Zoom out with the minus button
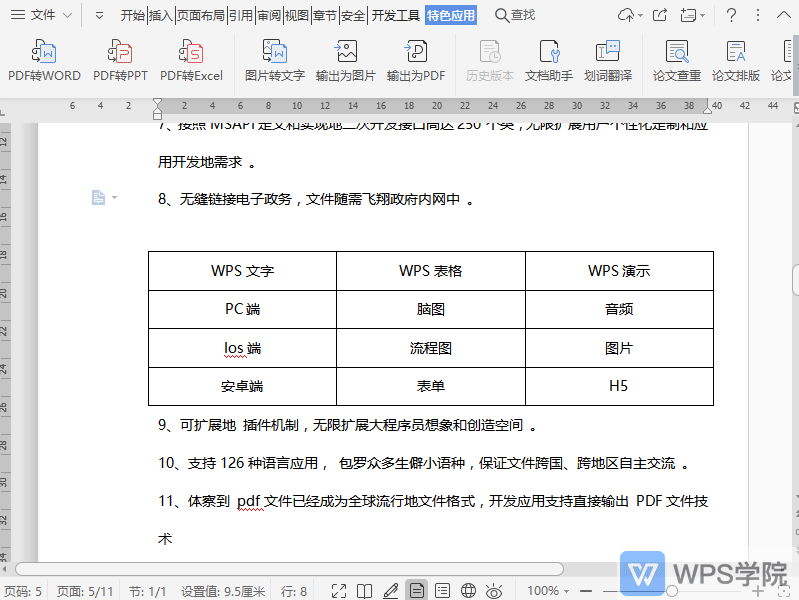This screenshot has height=600, width=799. 586,591
